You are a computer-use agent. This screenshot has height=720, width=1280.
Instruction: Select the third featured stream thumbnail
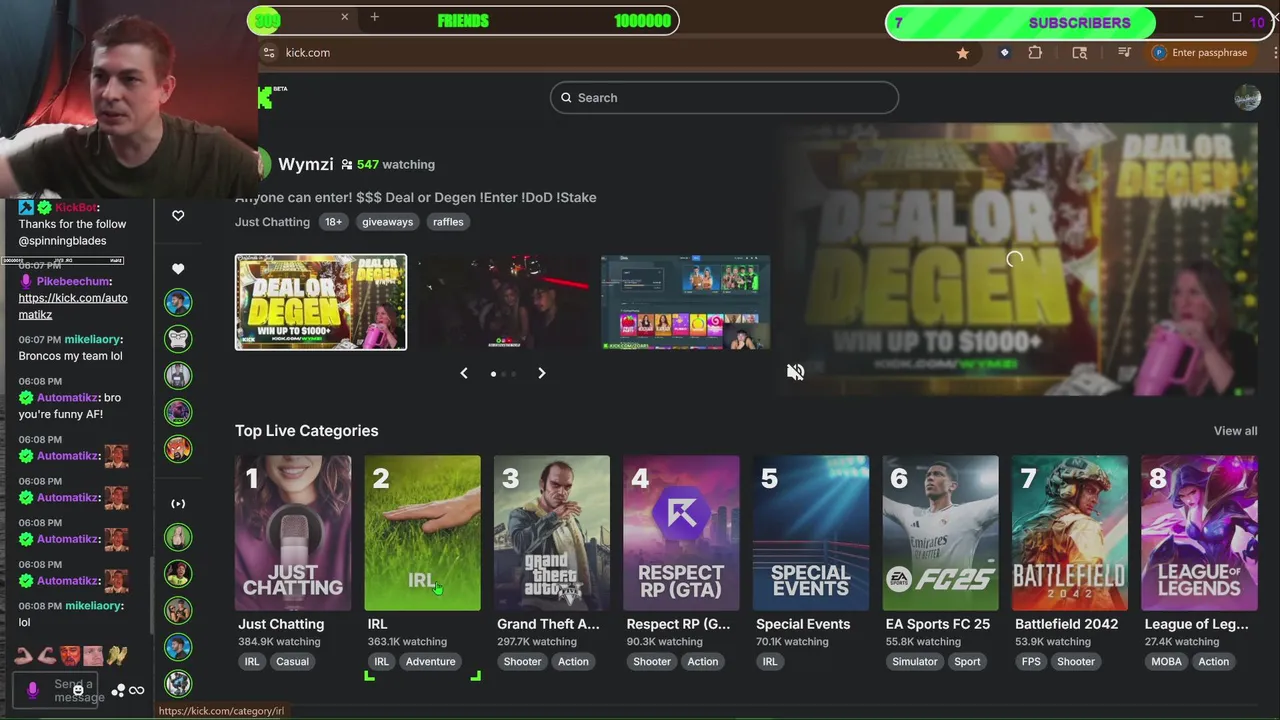coord(686,302)
